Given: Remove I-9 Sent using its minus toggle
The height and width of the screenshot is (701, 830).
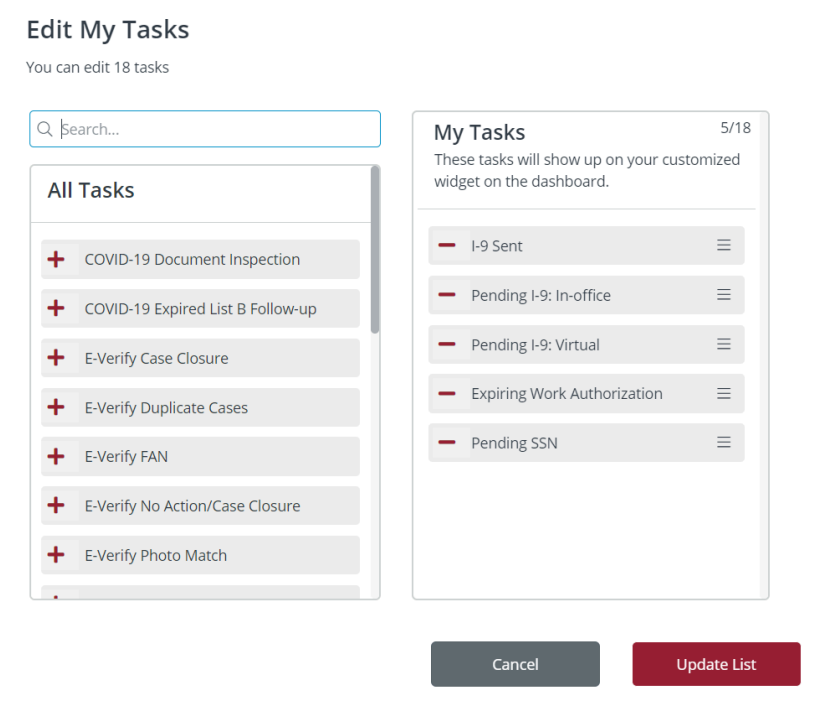Looking at the screenshot, I should (448, 245).
